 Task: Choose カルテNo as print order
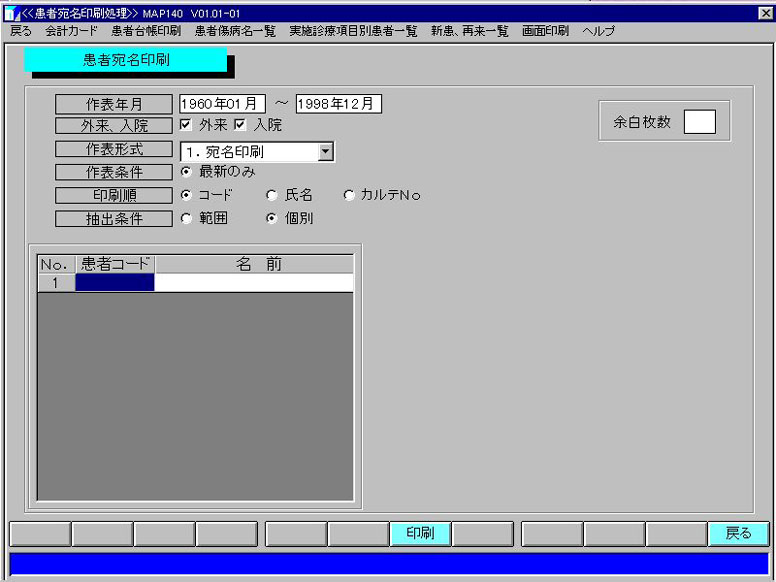[x=349, y=195]
